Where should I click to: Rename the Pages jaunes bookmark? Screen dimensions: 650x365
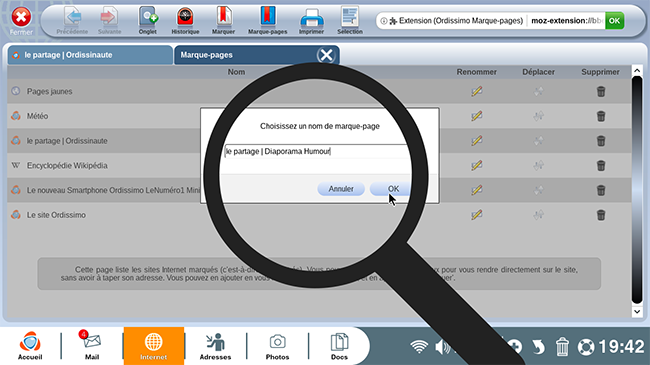[477, 91]
